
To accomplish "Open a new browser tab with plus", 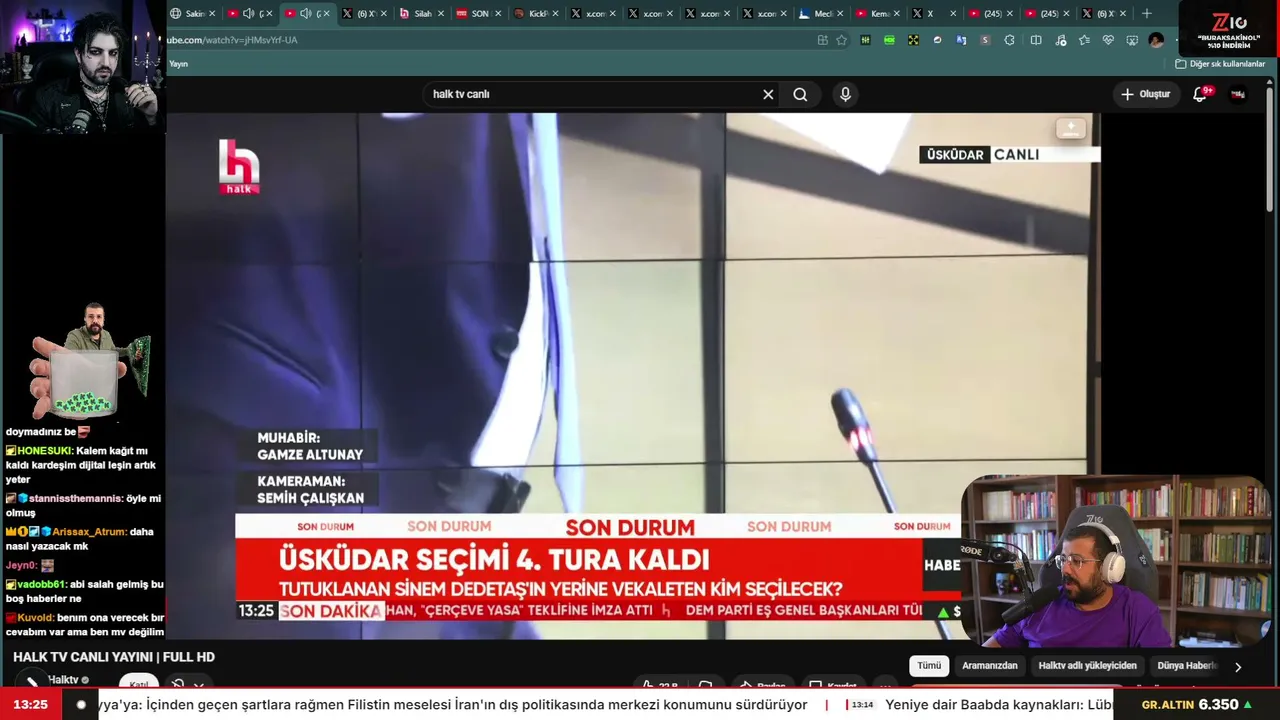I will [x=1147, y=14].
